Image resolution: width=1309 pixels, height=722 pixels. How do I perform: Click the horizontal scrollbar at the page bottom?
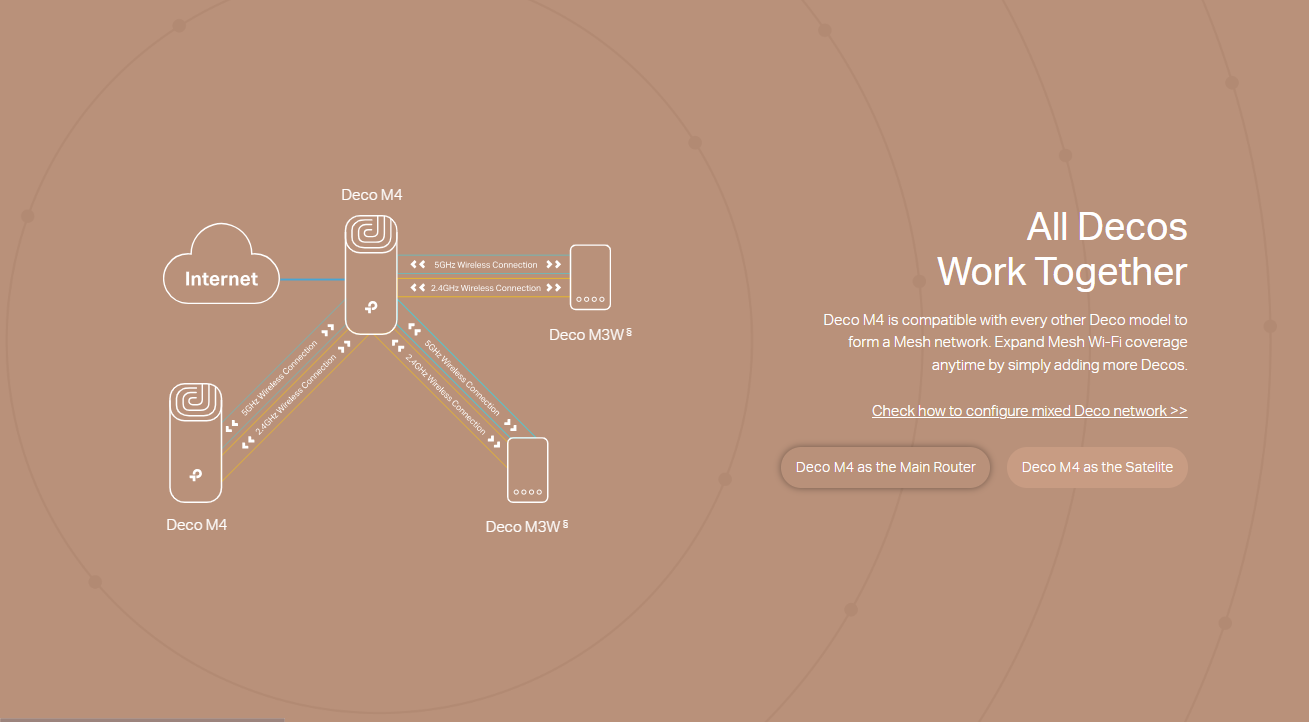pos(142,719)
